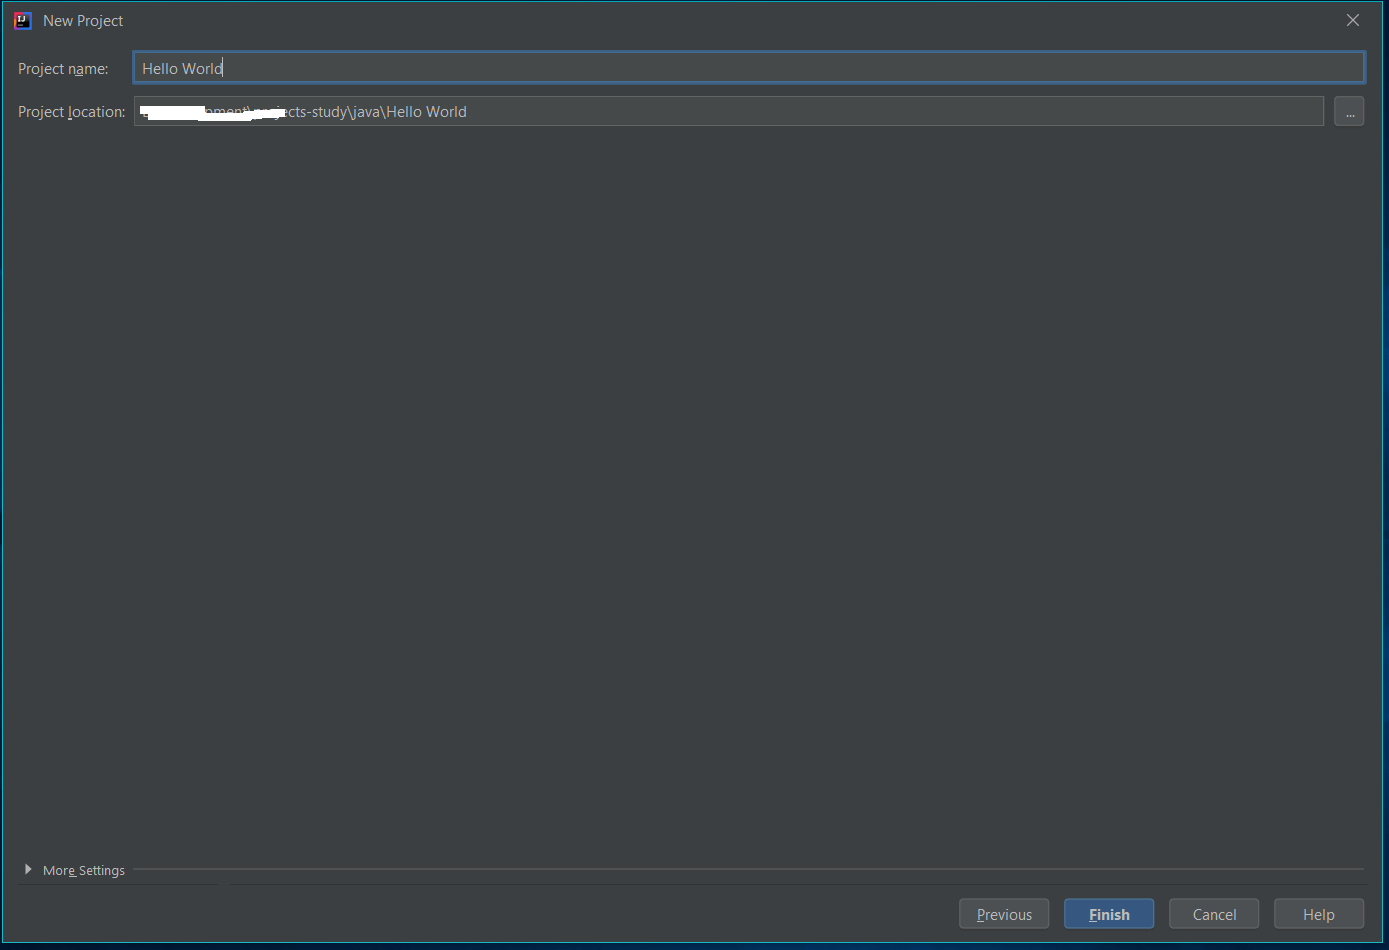Click the dialog icon beside 'New Project' title

[x=22, y=20]
